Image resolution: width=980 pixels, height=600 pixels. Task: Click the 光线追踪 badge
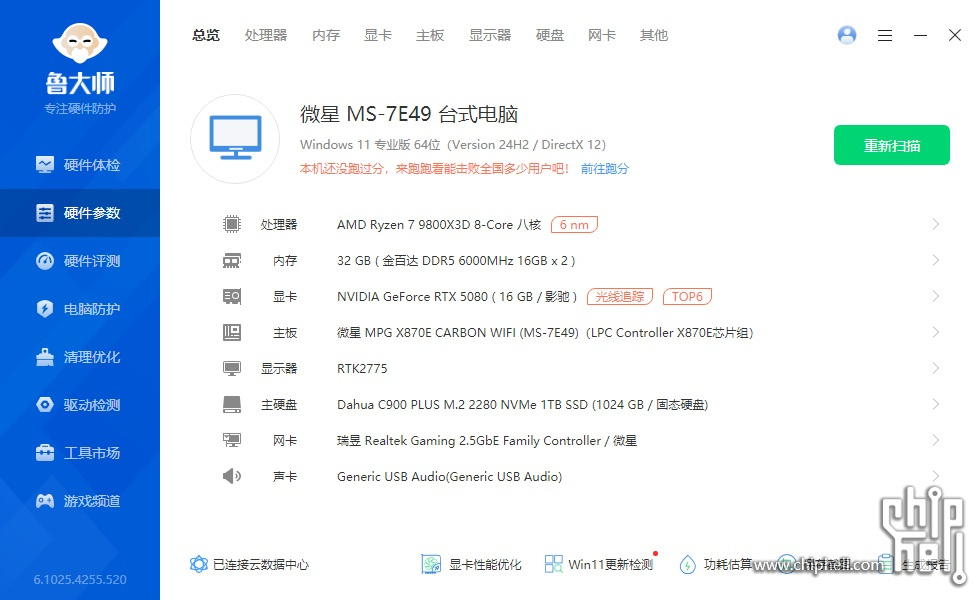click(x=619, y=296)
